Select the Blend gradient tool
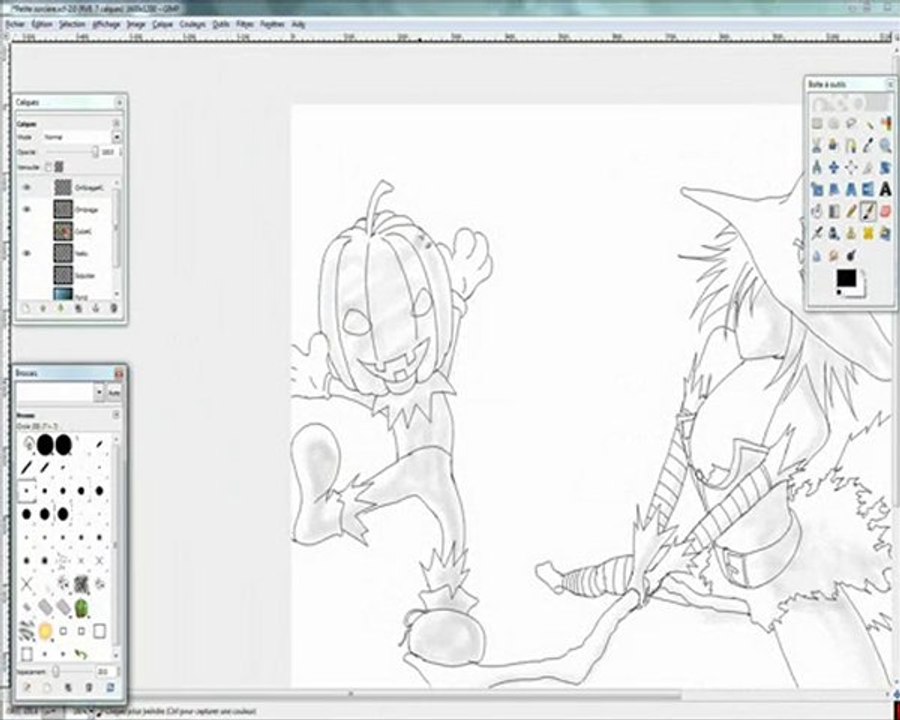Image resolution: width=900 pixels, height=720 pixels. point(834,211)
